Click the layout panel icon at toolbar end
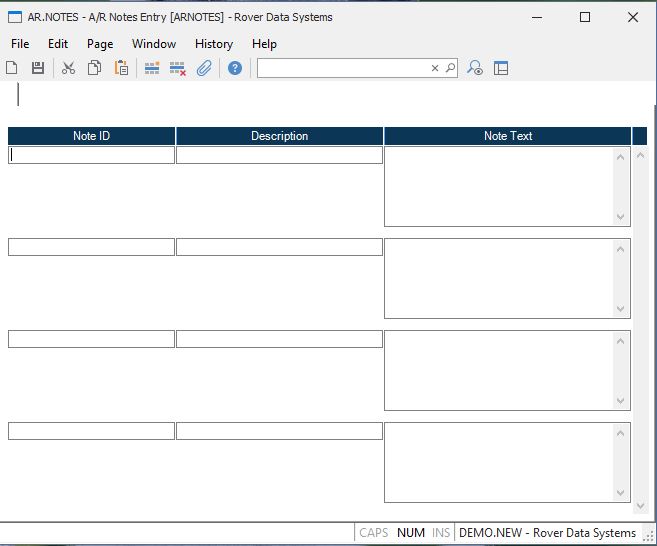The height and width of the screenshot is (546, 657). [501, 68]
